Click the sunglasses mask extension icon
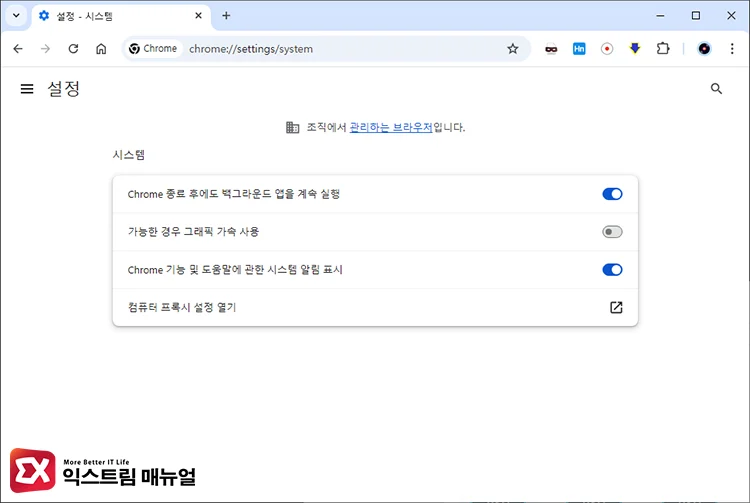The height and width of the screenshot is (503, 750). (551, 49)
